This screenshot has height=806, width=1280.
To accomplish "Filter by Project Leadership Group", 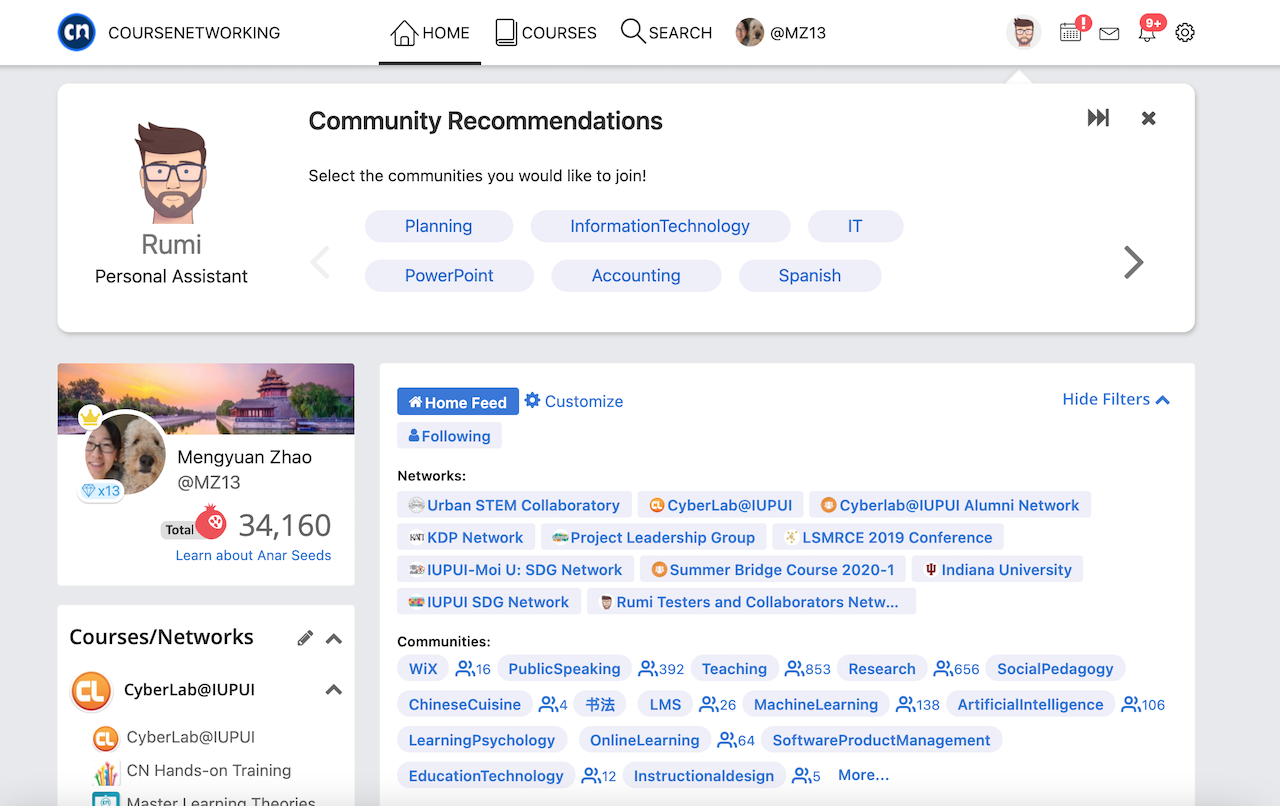I will (x=654, y=537).
